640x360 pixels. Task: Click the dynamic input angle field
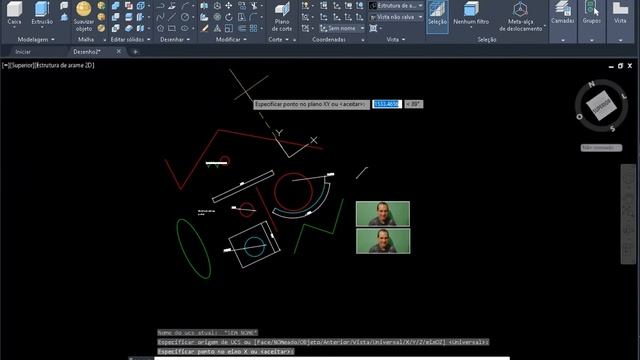pyautogui.click(x=413, y=104)
